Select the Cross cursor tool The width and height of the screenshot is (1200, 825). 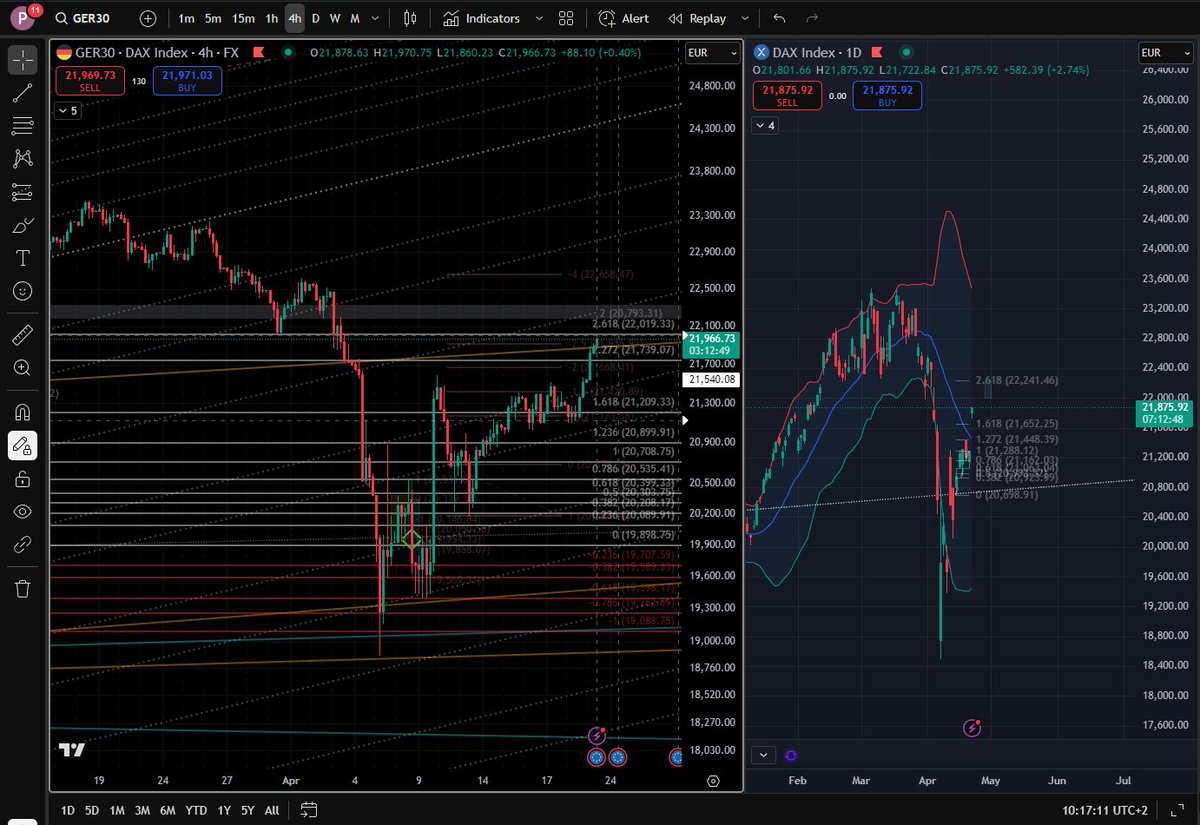(x=21, y=61)
